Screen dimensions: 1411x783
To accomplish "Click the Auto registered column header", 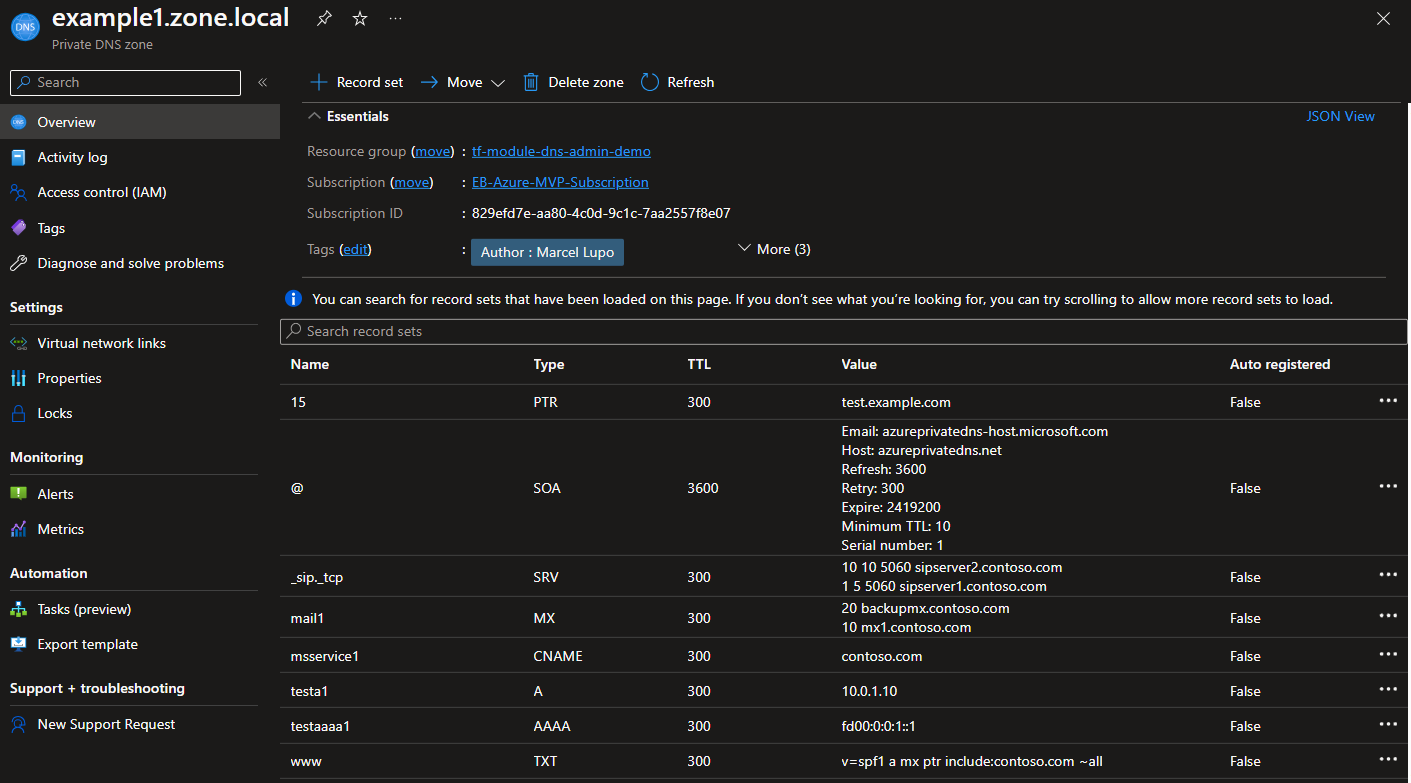I will pyautogui.click(x=1280, y=364).
